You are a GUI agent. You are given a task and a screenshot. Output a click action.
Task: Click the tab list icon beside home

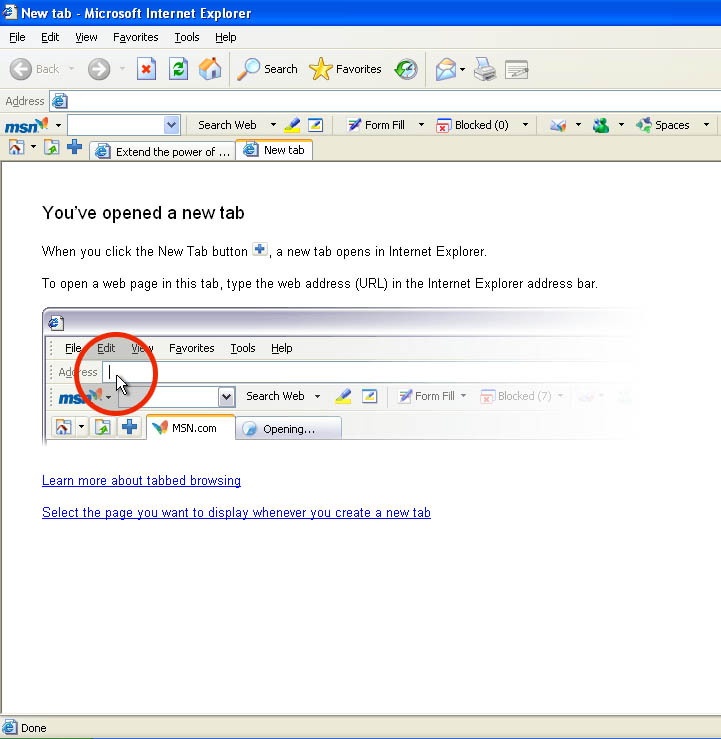[x=51, y=148]
